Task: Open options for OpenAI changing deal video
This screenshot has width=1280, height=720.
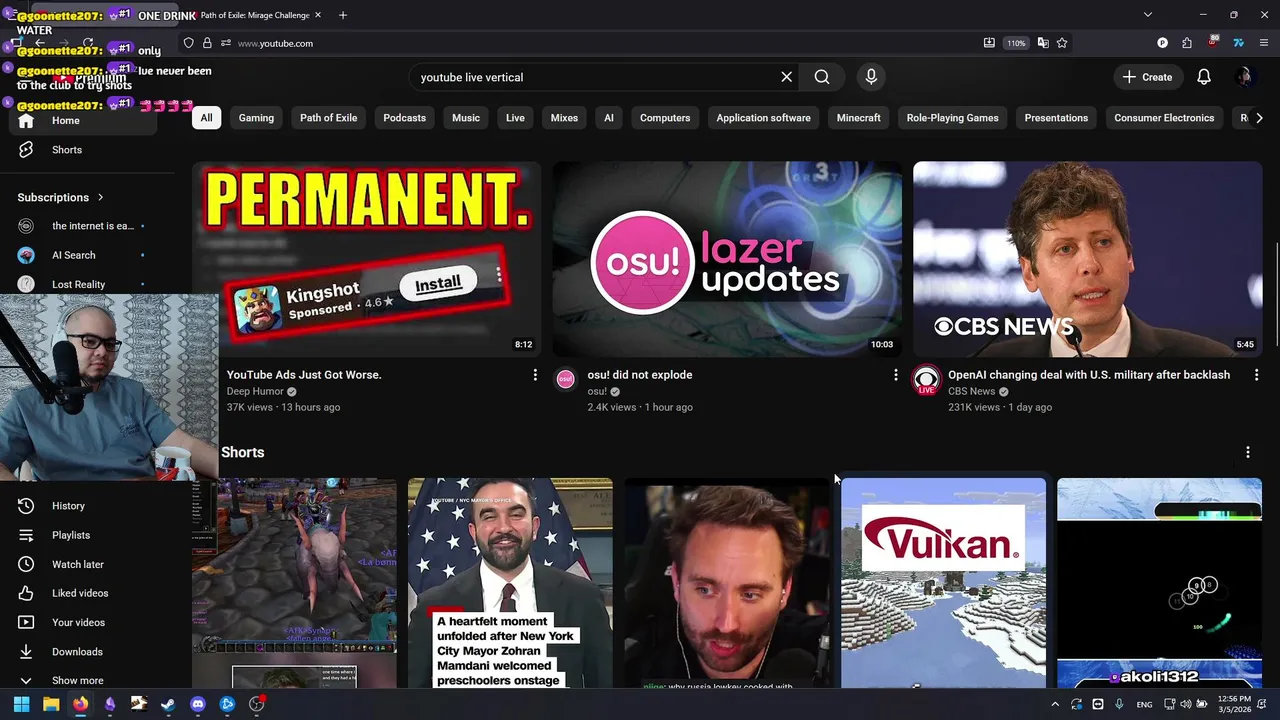Action: [1256, 375]
